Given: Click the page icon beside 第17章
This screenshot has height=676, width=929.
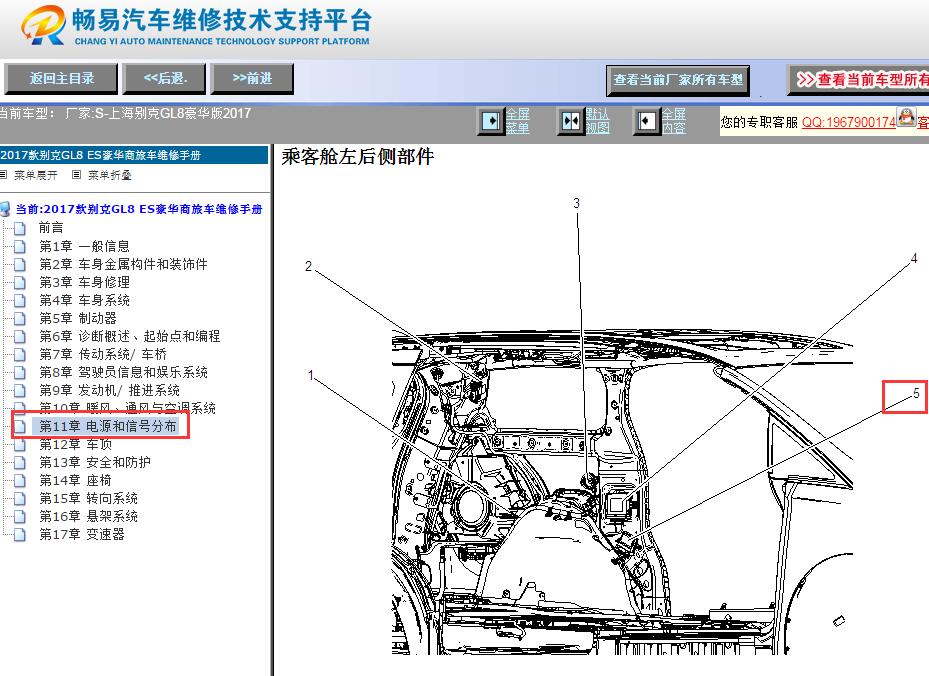Looking at the screenshot, I should pos(20,535).
